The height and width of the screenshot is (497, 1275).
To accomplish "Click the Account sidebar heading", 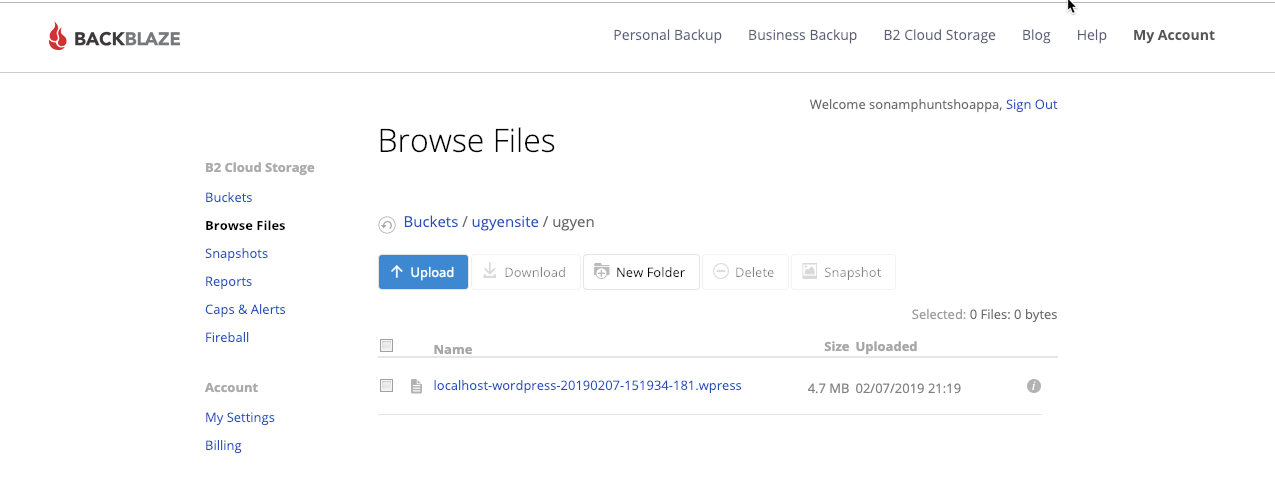I will [231, 387].
